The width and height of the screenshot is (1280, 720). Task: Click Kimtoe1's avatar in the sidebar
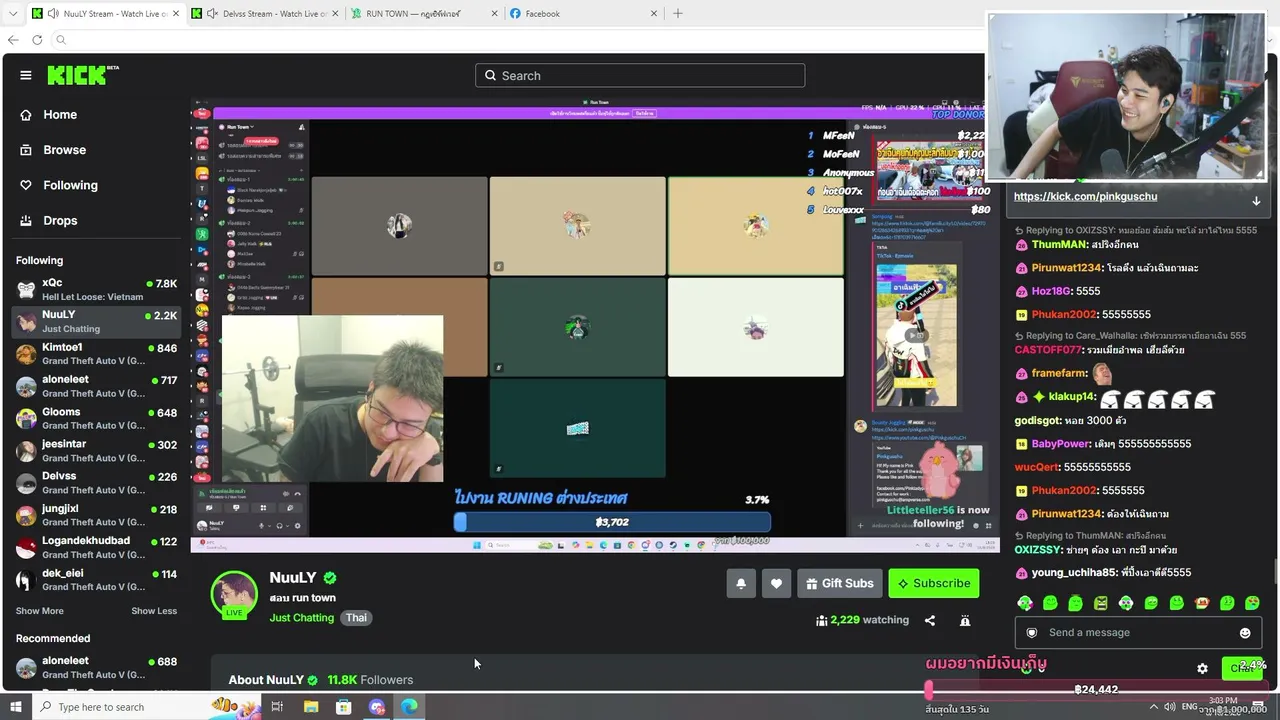point(26,355)
